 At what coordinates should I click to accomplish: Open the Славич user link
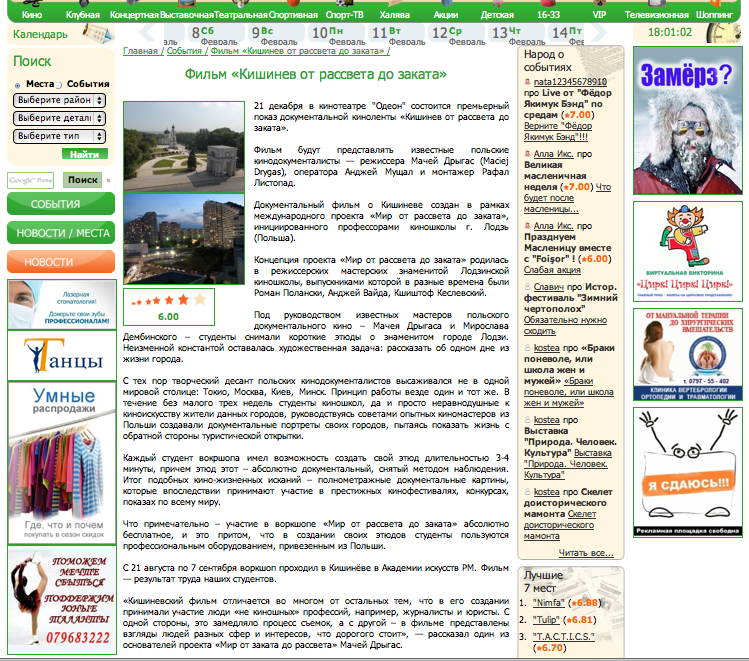[x=548, y=287]
